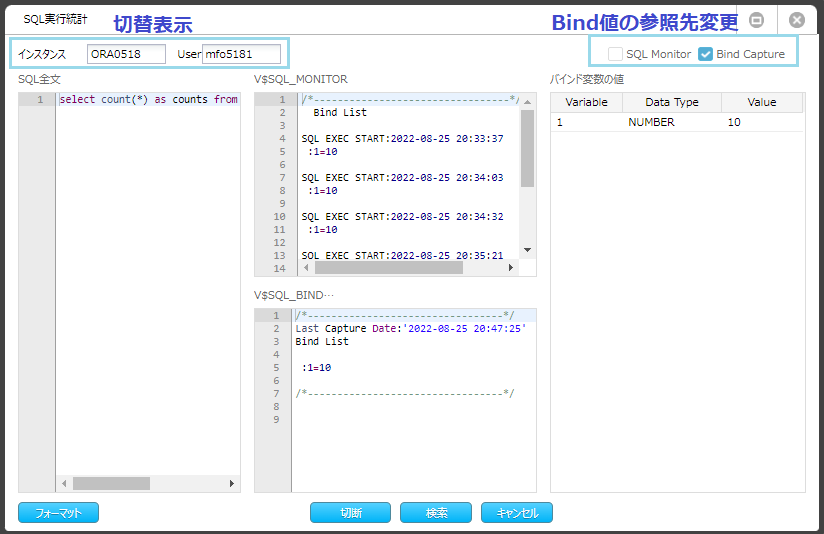
Task: Click SQL全文 scroll right arrow
Action: pyautogui.click(x=232, y=484)
